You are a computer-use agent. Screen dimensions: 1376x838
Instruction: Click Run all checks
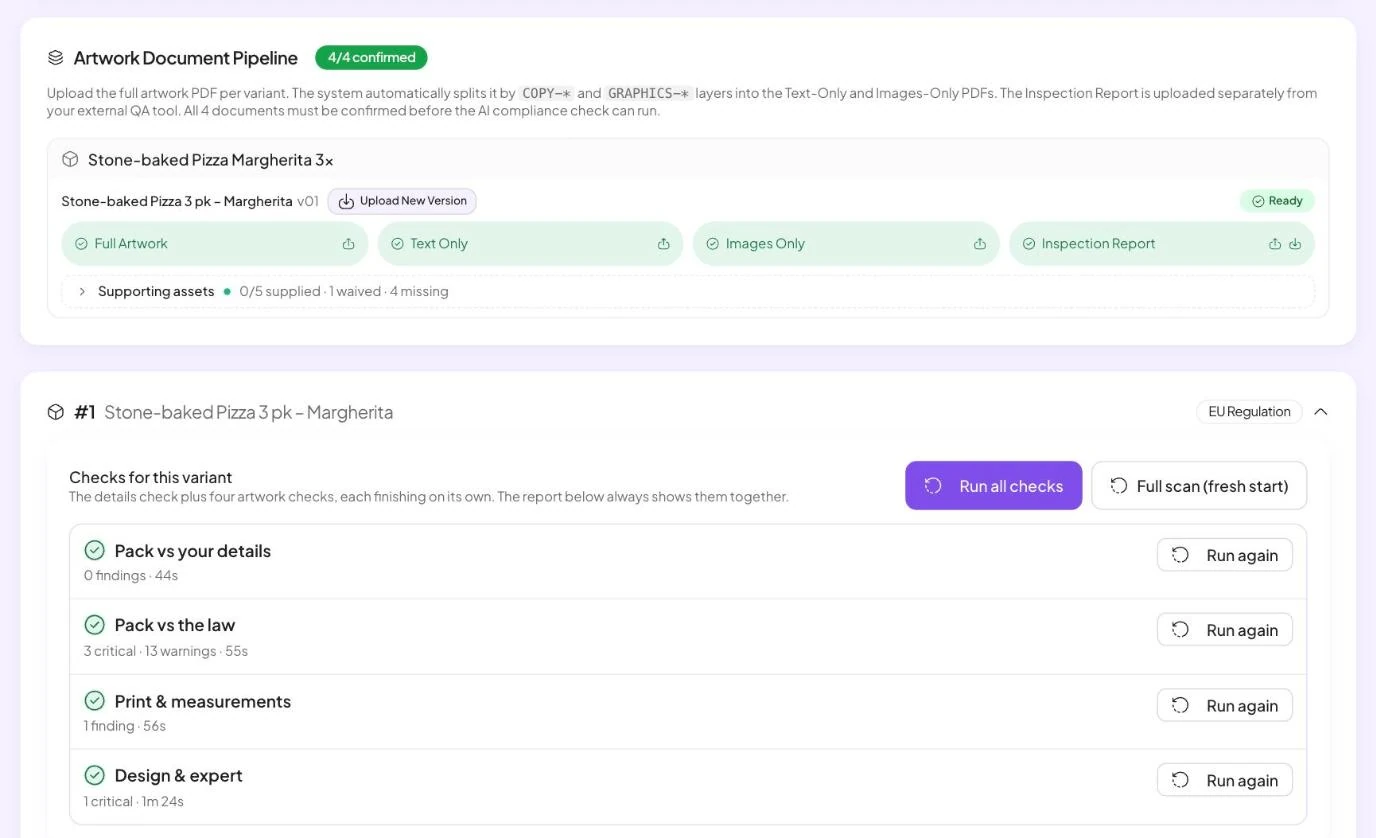(x=994, y=486)
